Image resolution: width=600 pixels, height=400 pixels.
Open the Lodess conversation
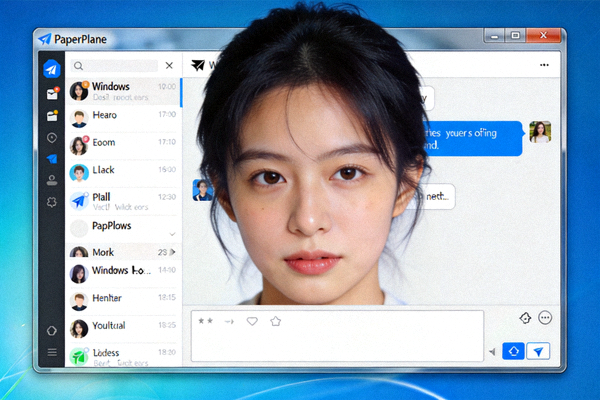[x=123, y=356]
